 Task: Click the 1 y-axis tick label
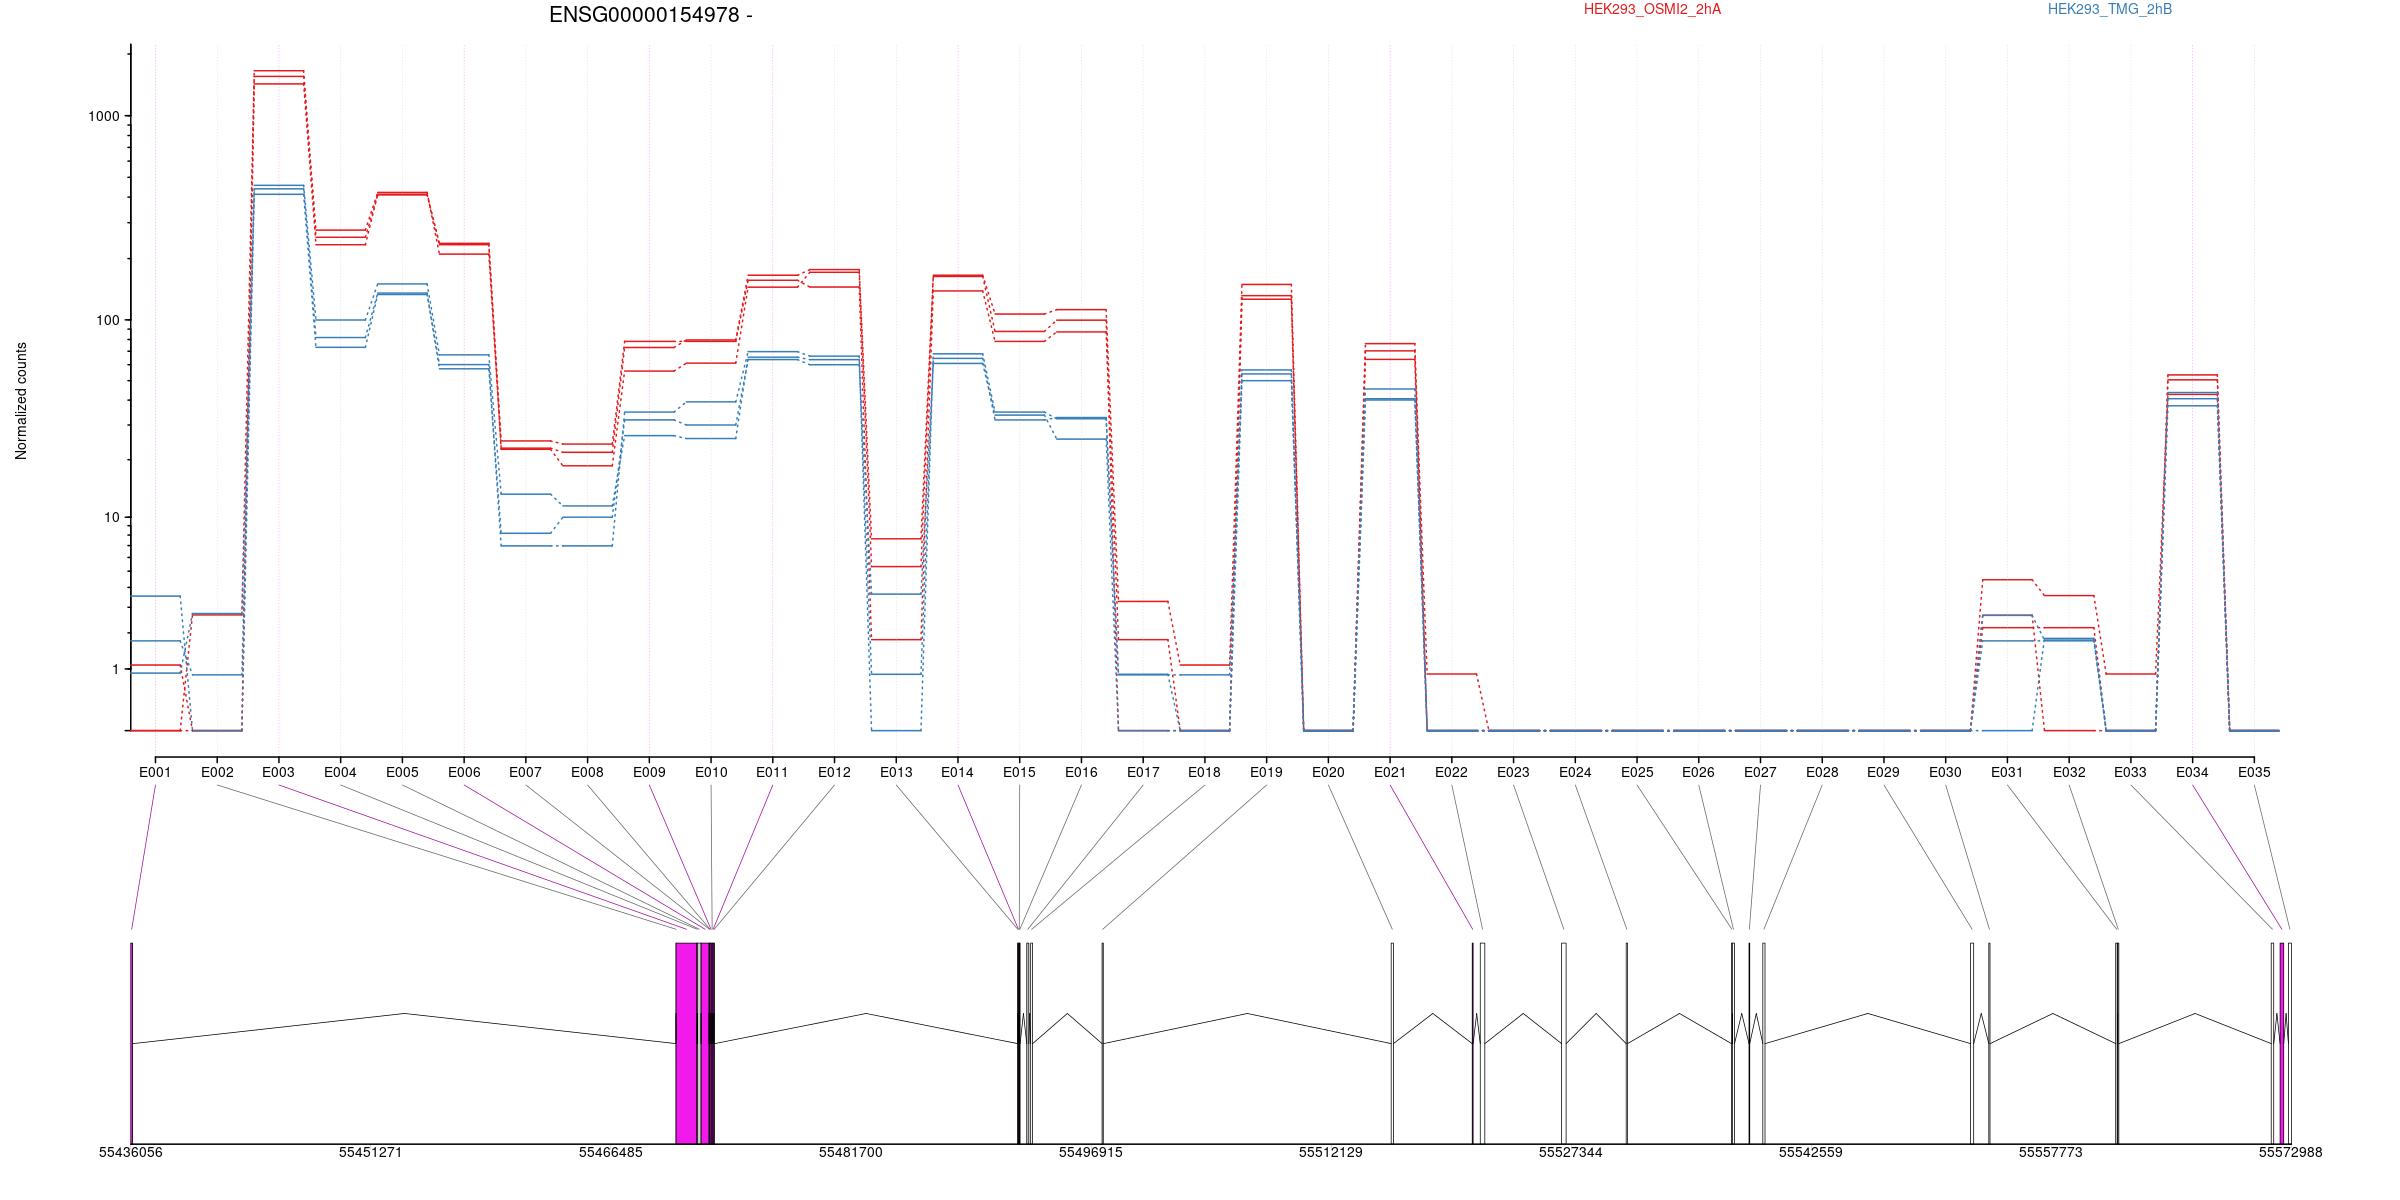tap(116, 669)
